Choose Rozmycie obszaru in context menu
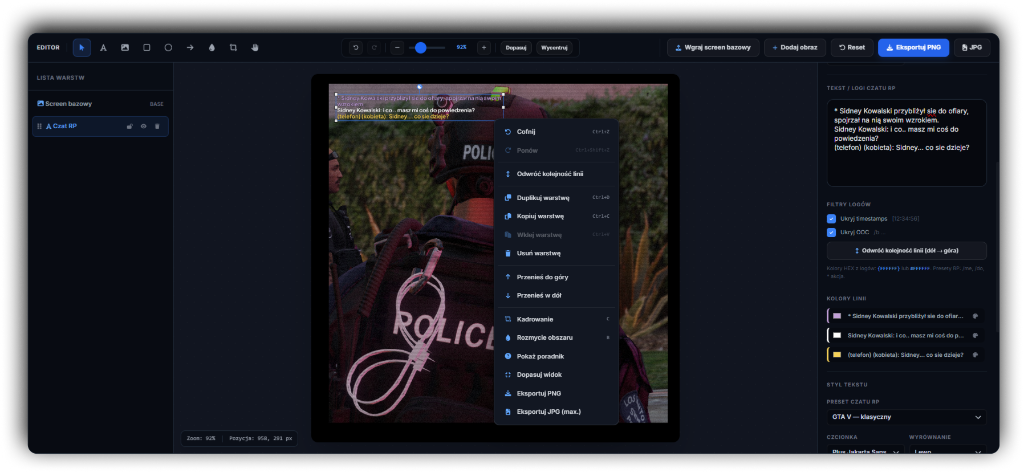The image size is (1024, 473). tap(556, 338)
